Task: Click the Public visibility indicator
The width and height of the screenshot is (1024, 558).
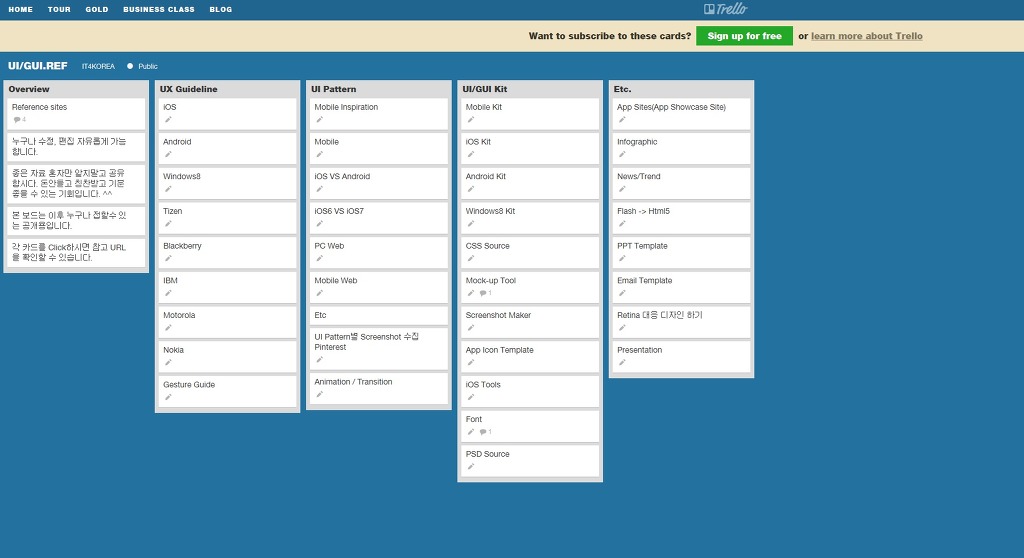Action: pyautogui.click(x=142, y=66)
